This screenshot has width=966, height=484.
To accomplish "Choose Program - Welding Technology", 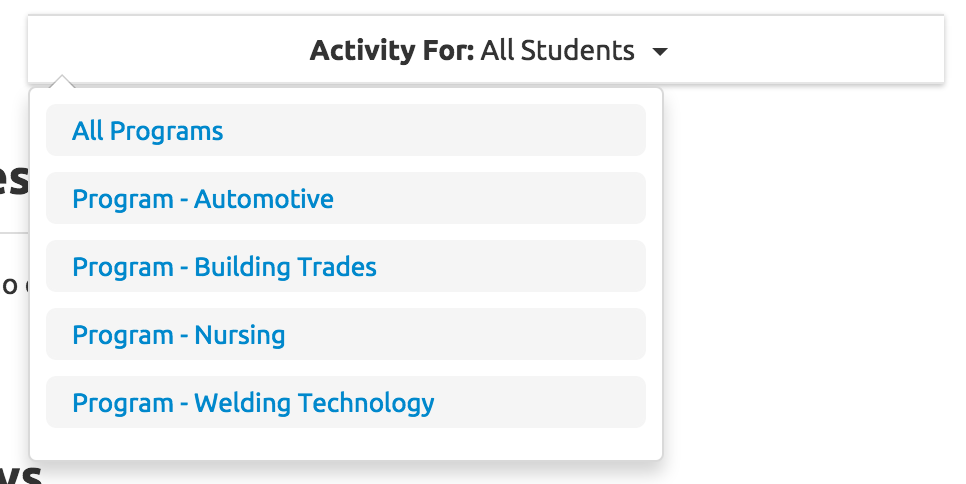I will click(x=253, y=403).
